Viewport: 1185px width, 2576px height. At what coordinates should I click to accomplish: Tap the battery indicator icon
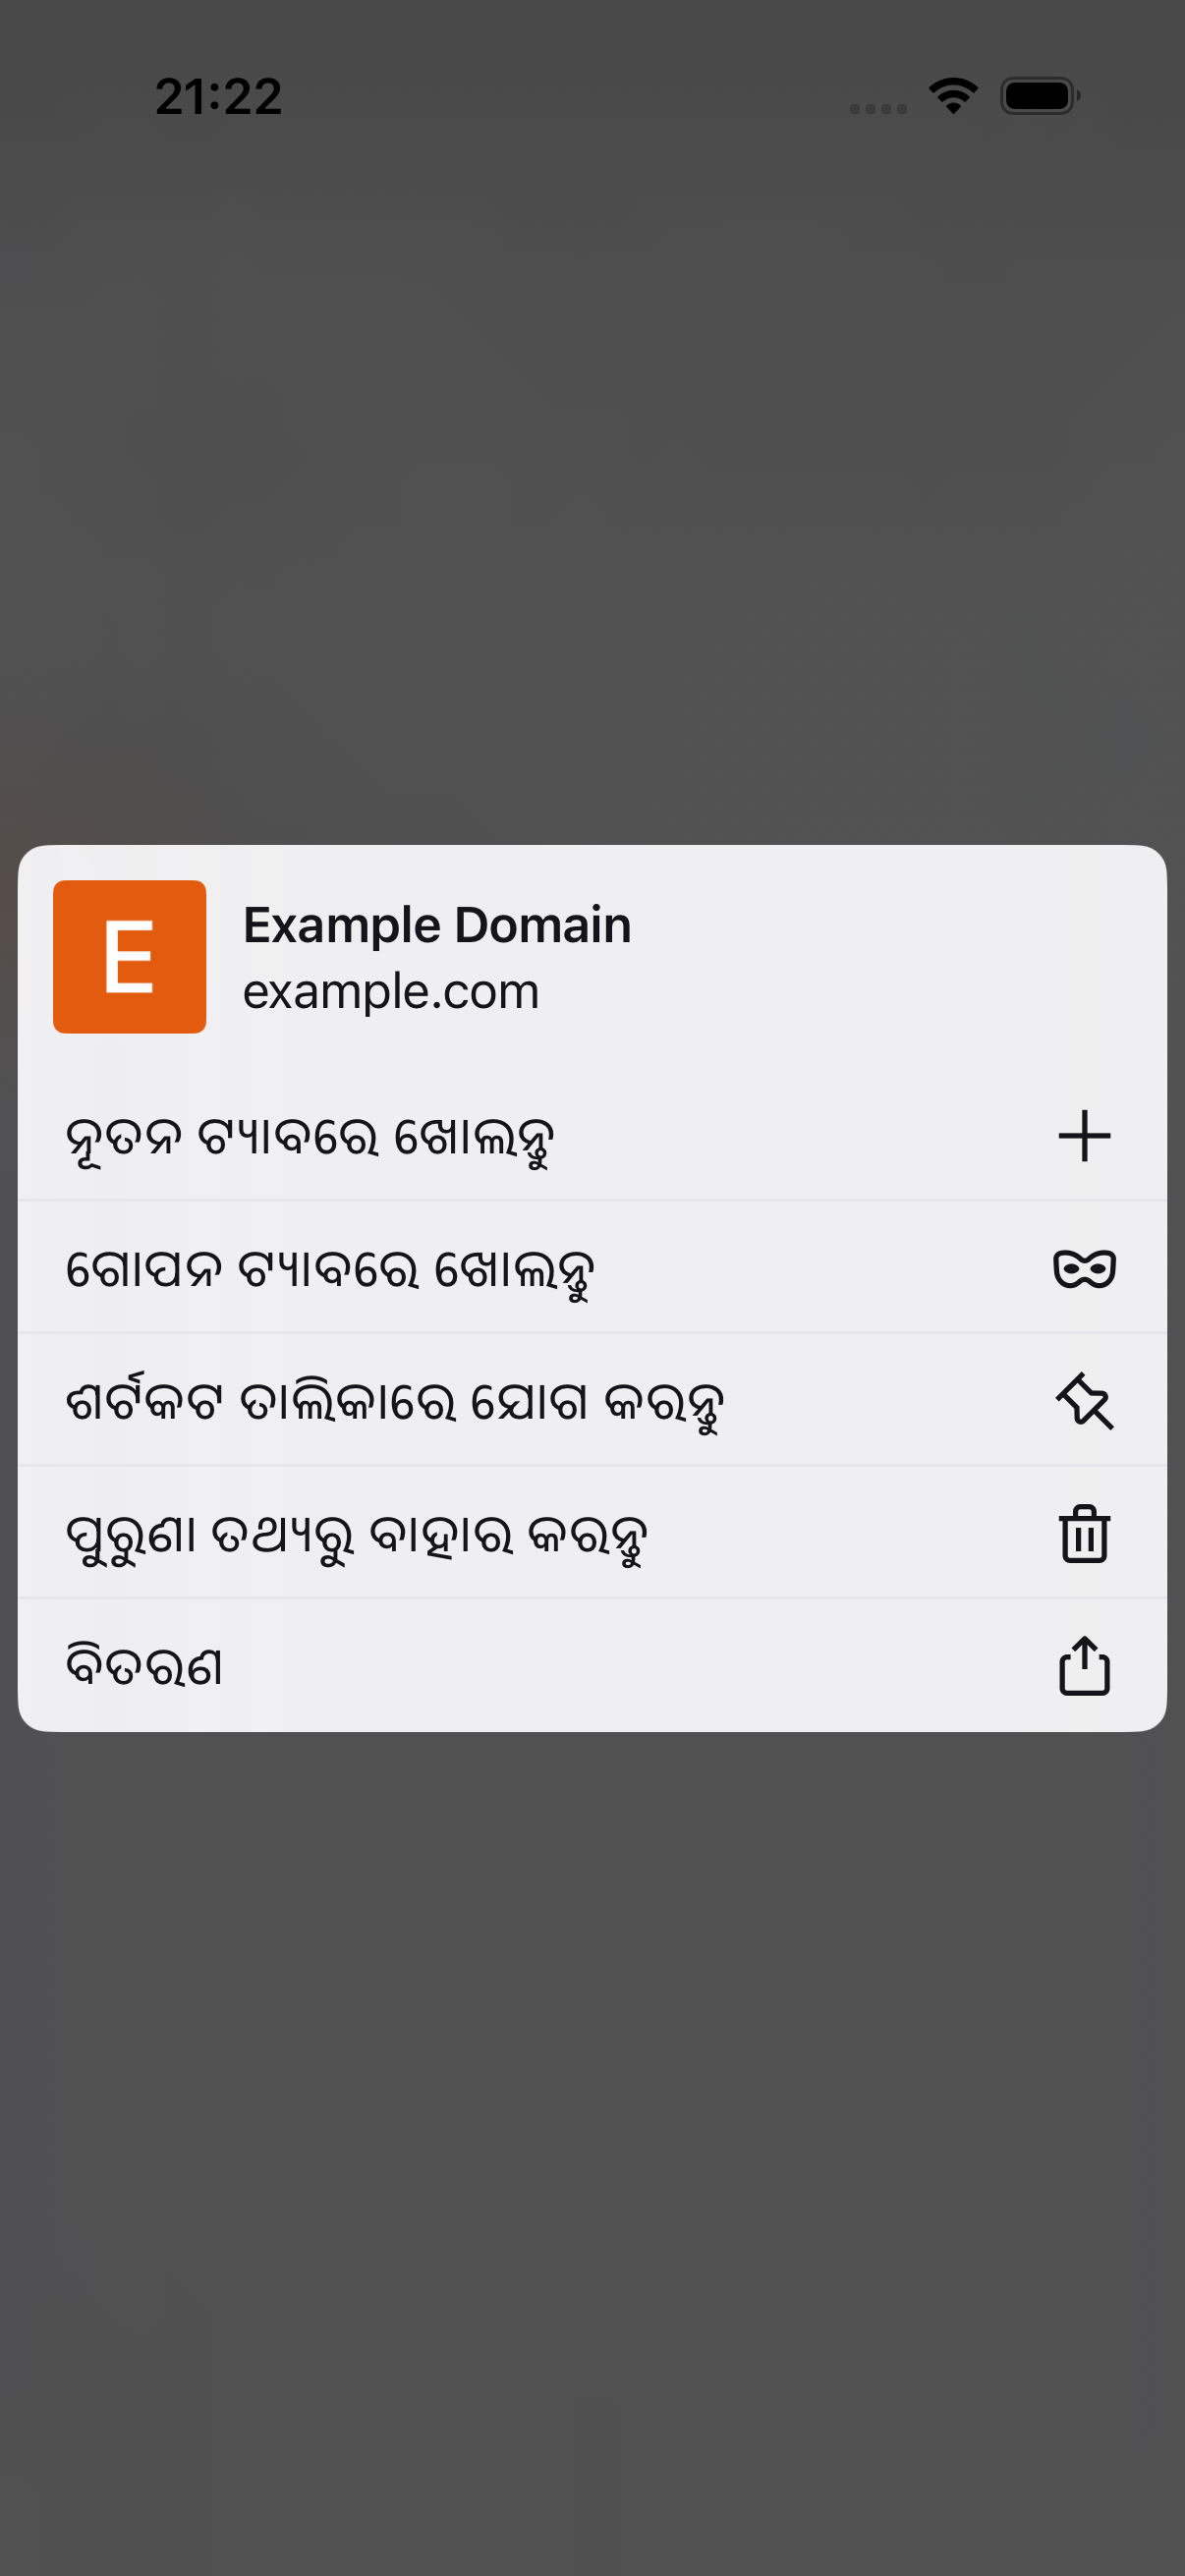coord(1040,96)
